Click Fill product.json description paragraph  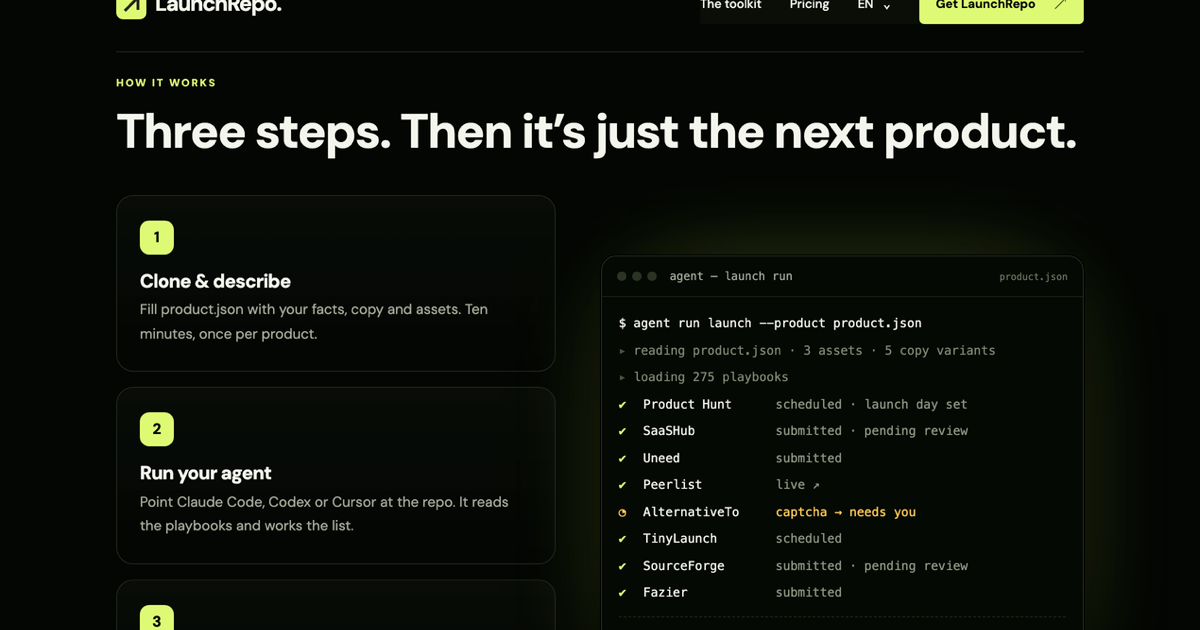(314, 321)
